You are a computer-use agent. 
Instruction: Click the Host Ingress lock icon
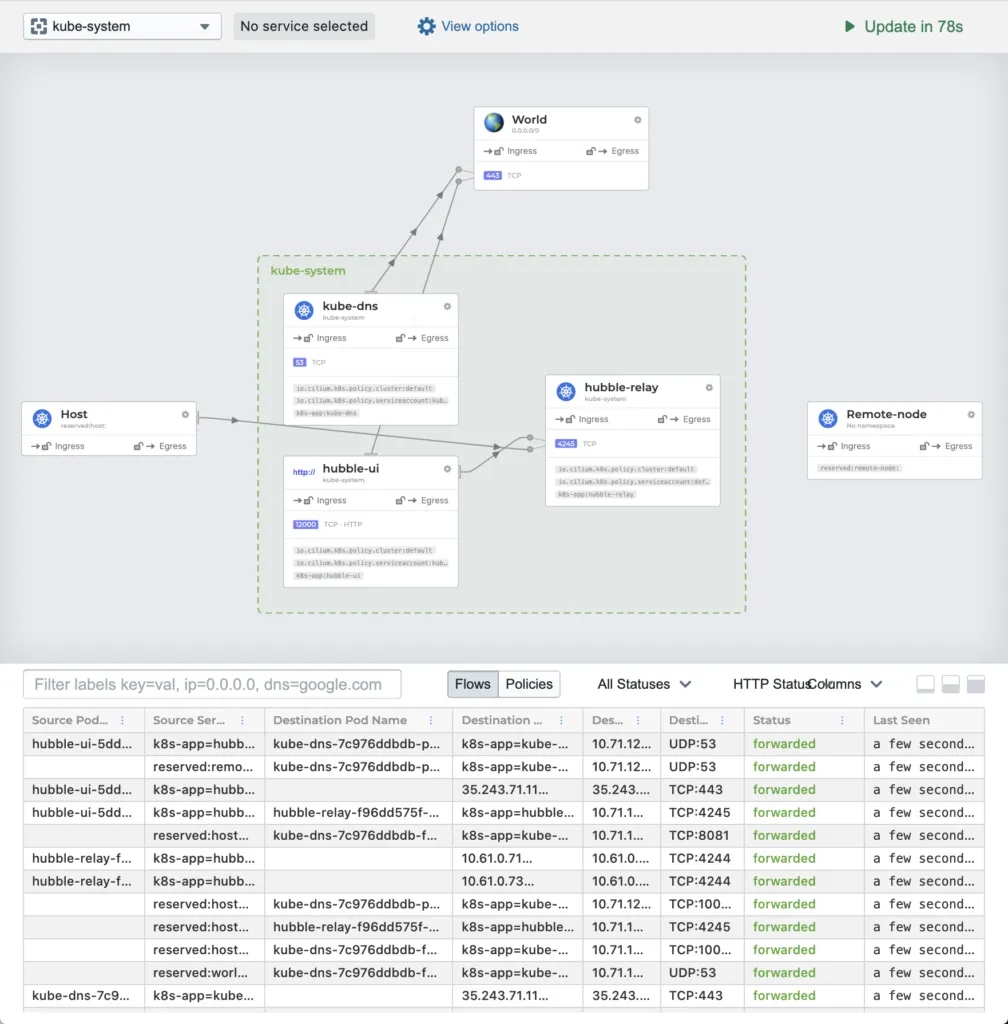point(46,447)
